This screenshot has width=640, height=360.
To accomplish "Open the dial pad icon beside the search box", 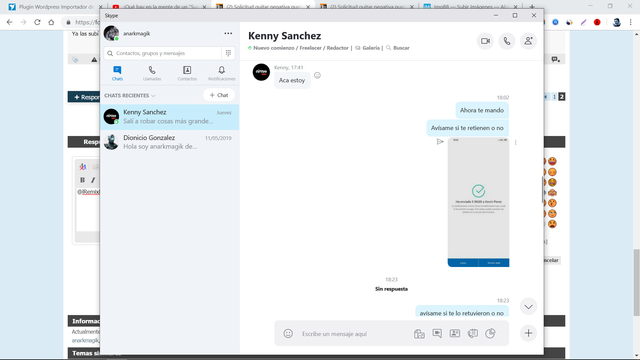I will pyautogui.click(x=229, y=53).
